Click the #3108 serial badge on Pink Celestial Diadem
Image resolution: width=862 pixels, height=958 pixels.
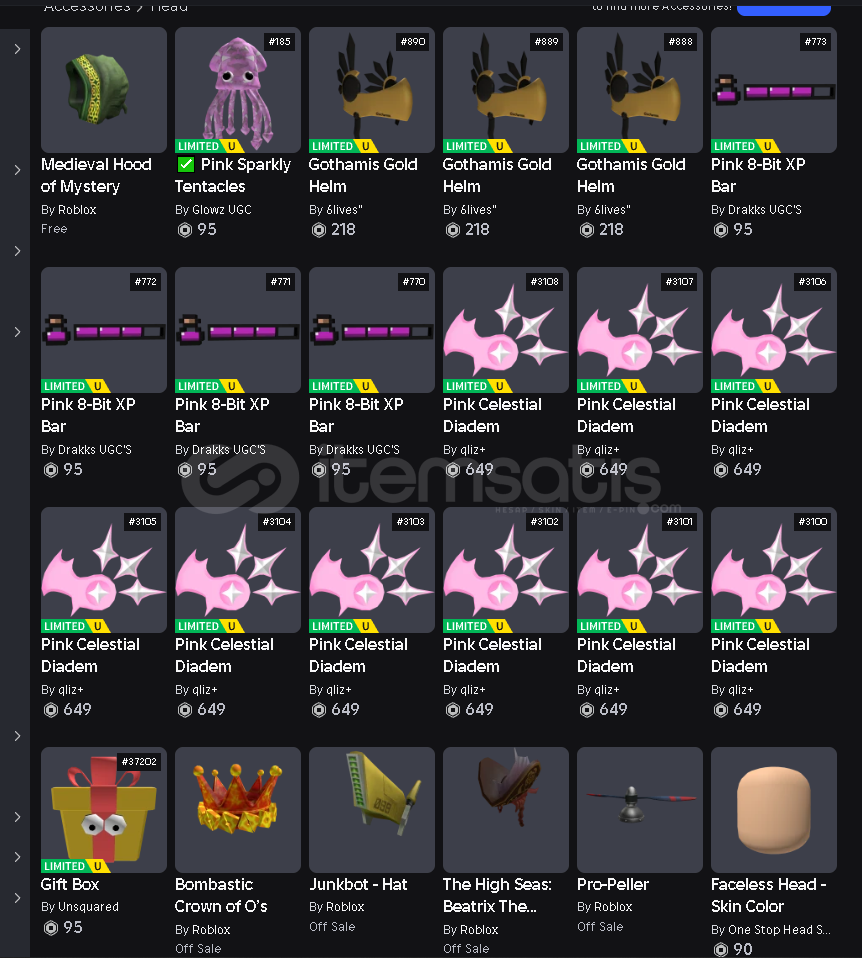[544, 282]
